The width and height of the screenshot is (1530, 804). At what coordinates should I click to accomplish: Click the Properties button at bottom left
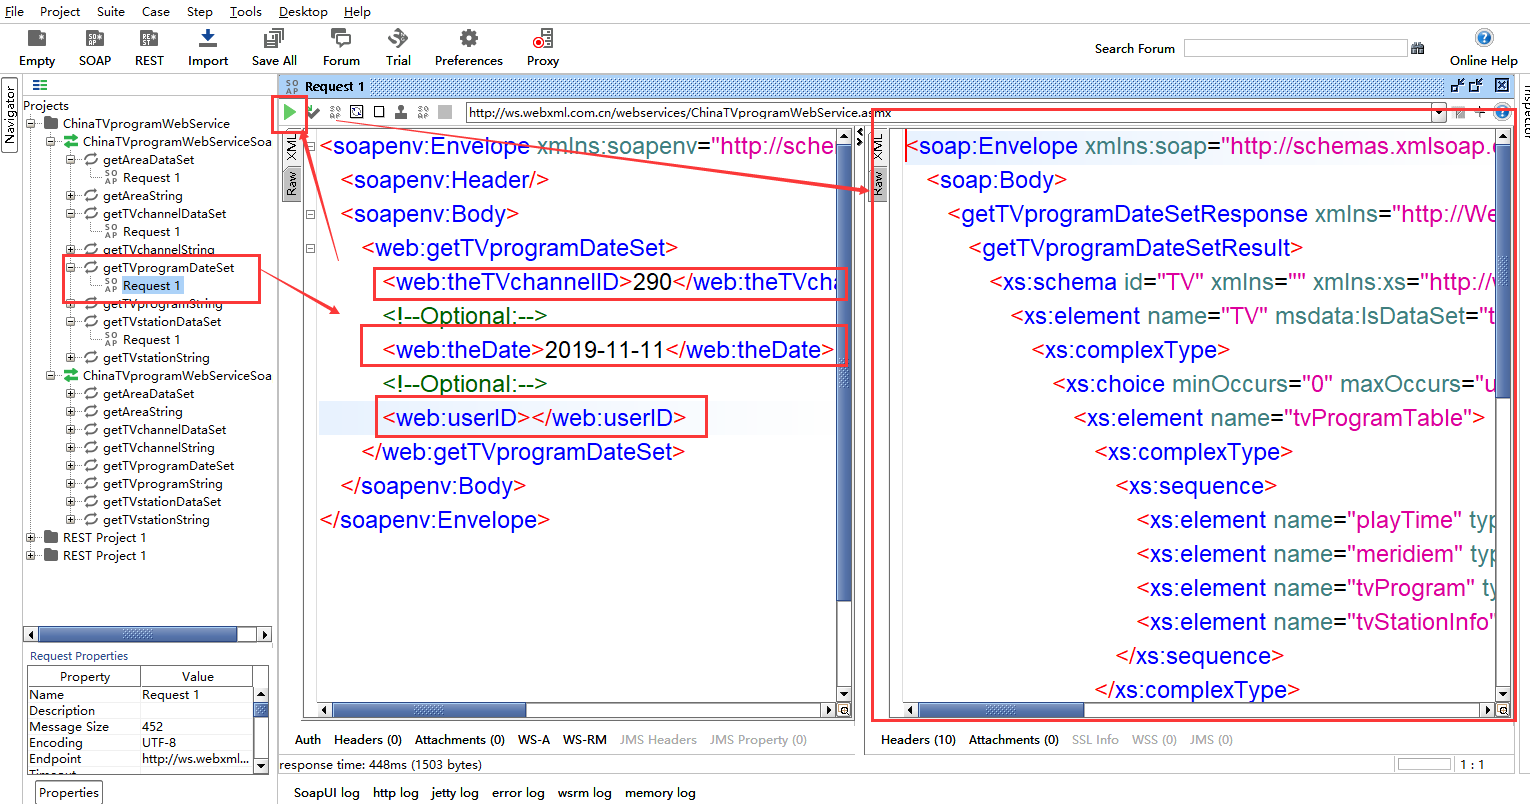[x=69, y=792]
